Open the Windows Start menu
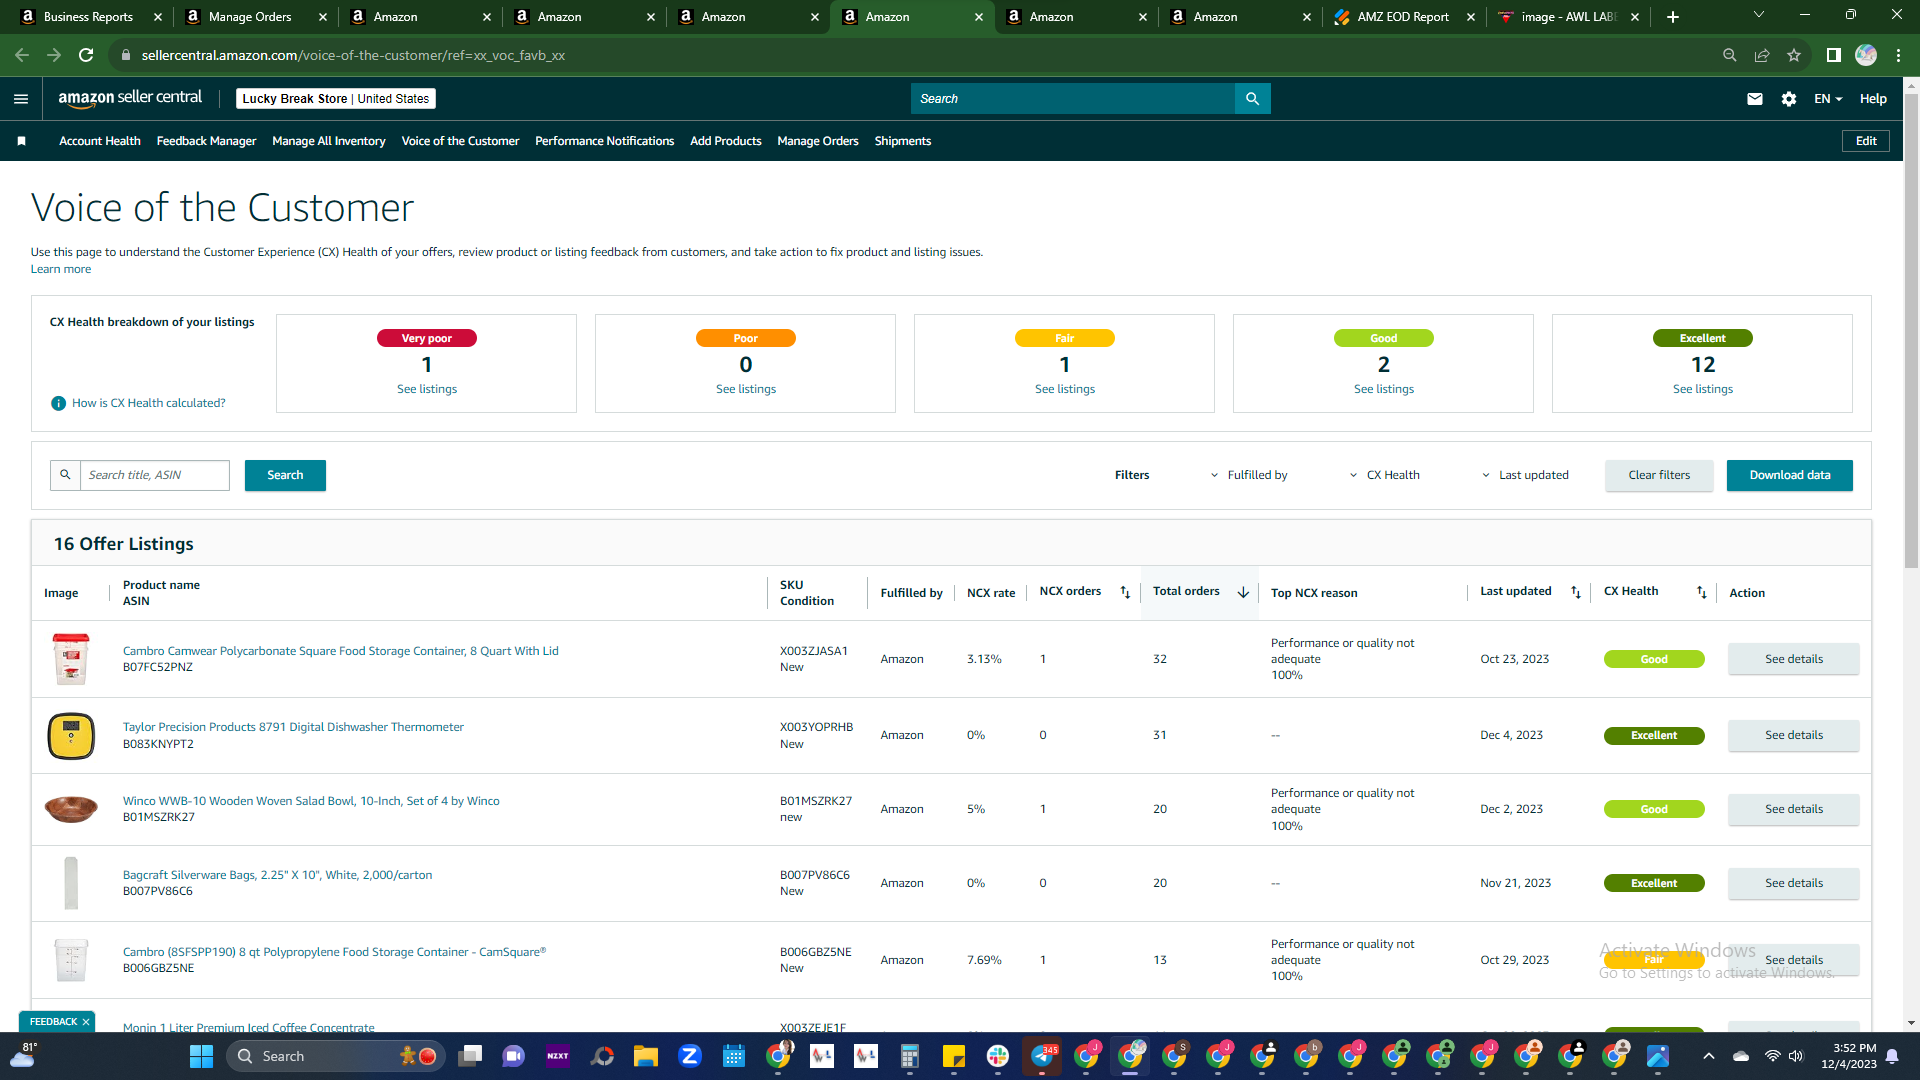 click(202, 1056)
